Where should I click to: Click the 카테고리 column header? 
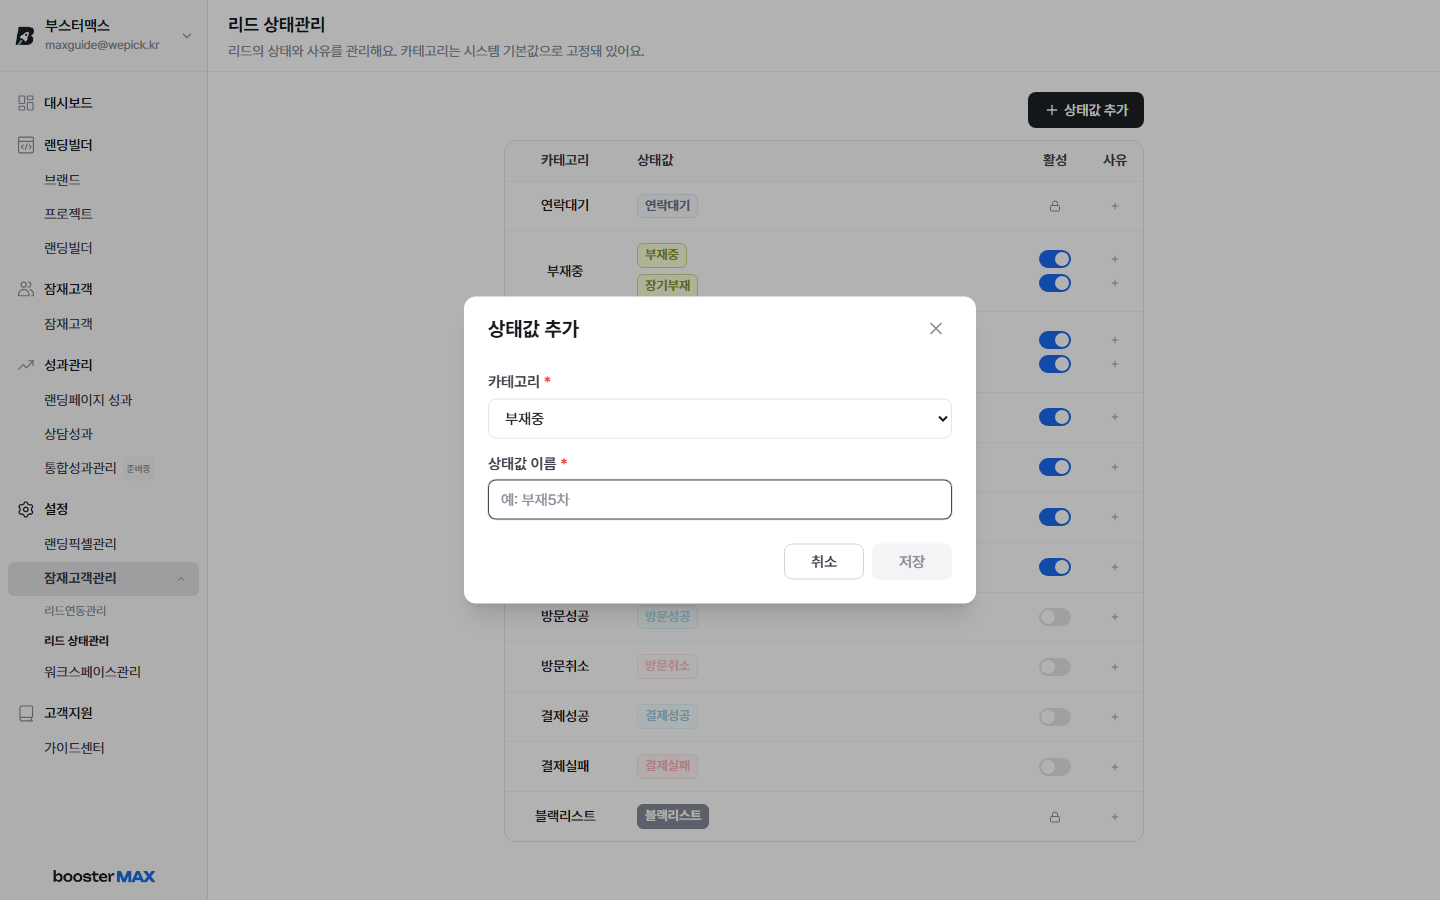tap(565, 160)
